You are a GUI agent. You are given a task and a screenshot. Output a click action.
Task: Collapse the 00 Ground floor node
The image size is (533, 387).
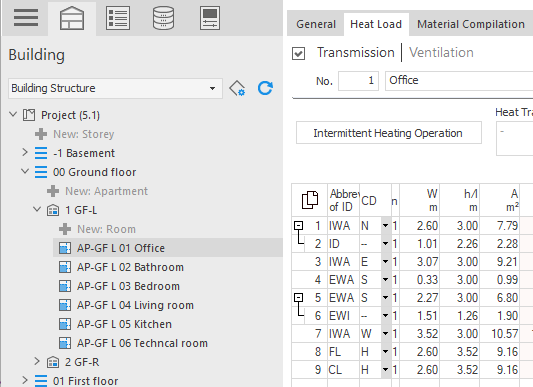point(25,171)
